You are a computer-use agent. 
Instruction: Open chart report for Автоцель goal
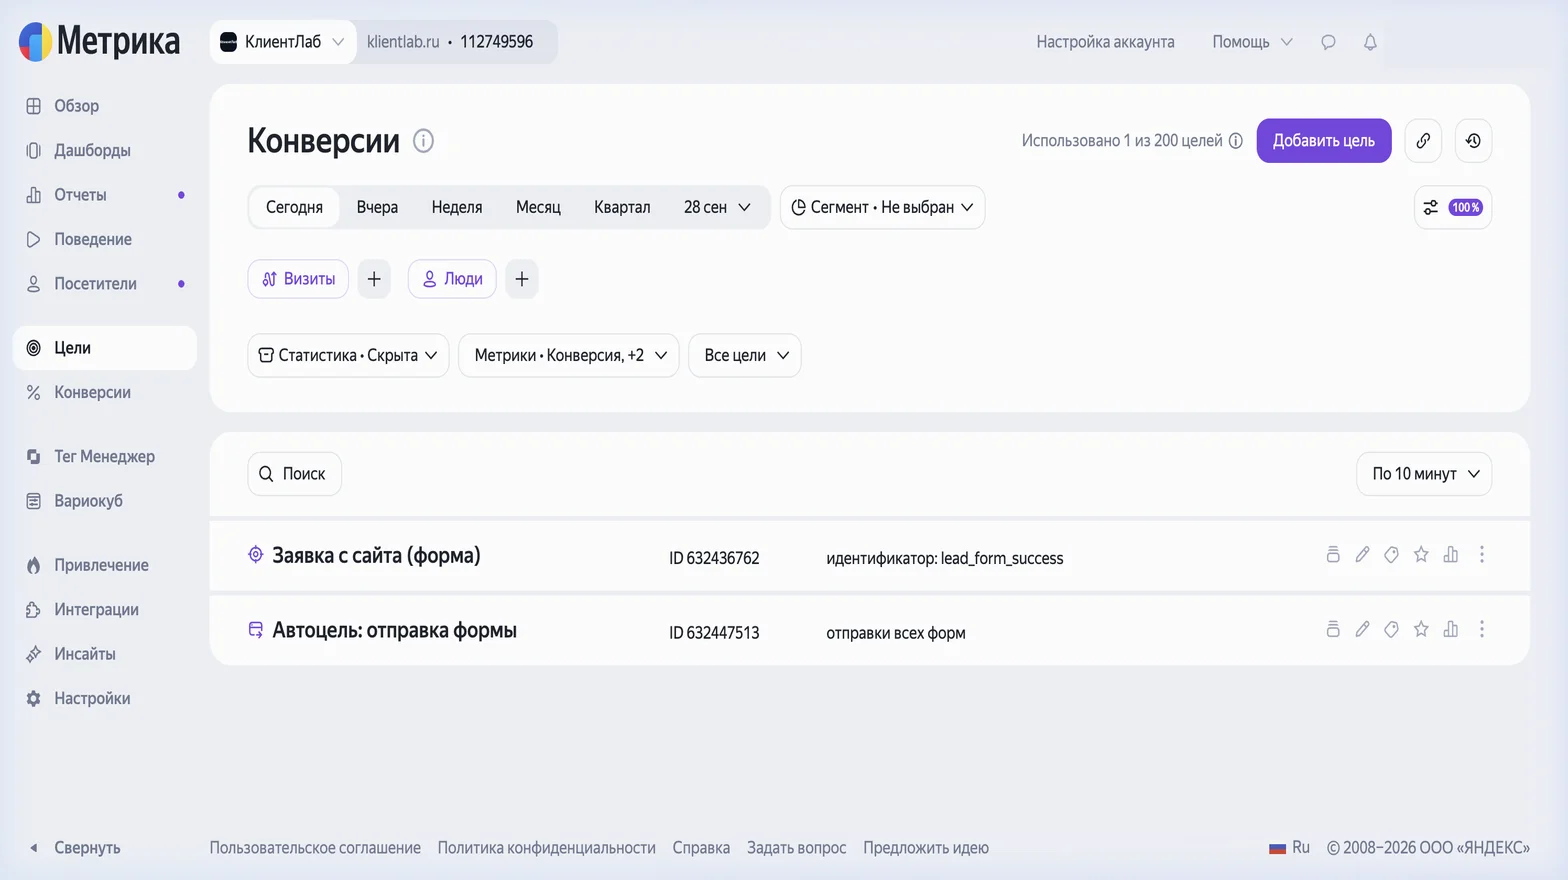(1451, 630)
